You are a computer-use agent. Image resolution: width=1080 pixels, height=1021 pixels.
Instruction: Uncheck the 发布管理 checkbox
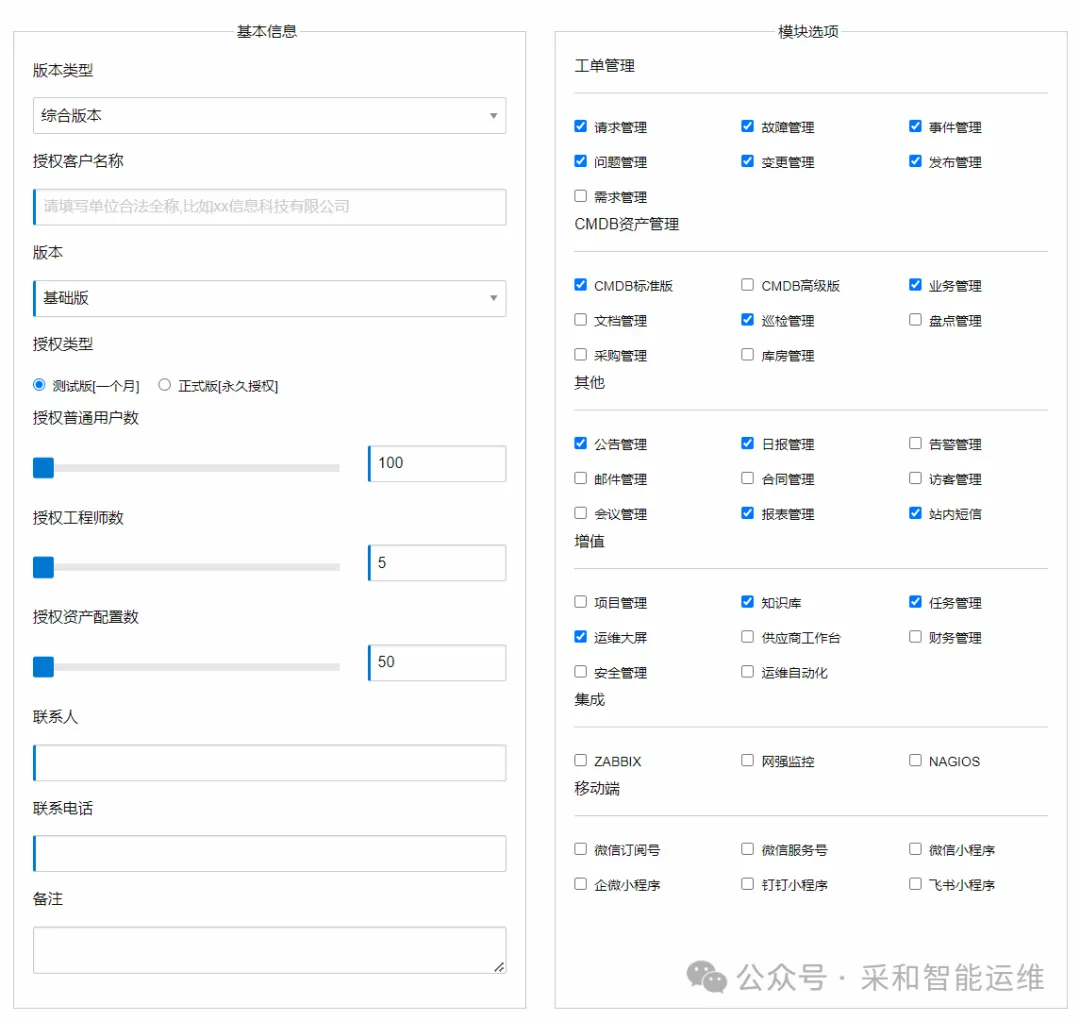tap(915, 161)
